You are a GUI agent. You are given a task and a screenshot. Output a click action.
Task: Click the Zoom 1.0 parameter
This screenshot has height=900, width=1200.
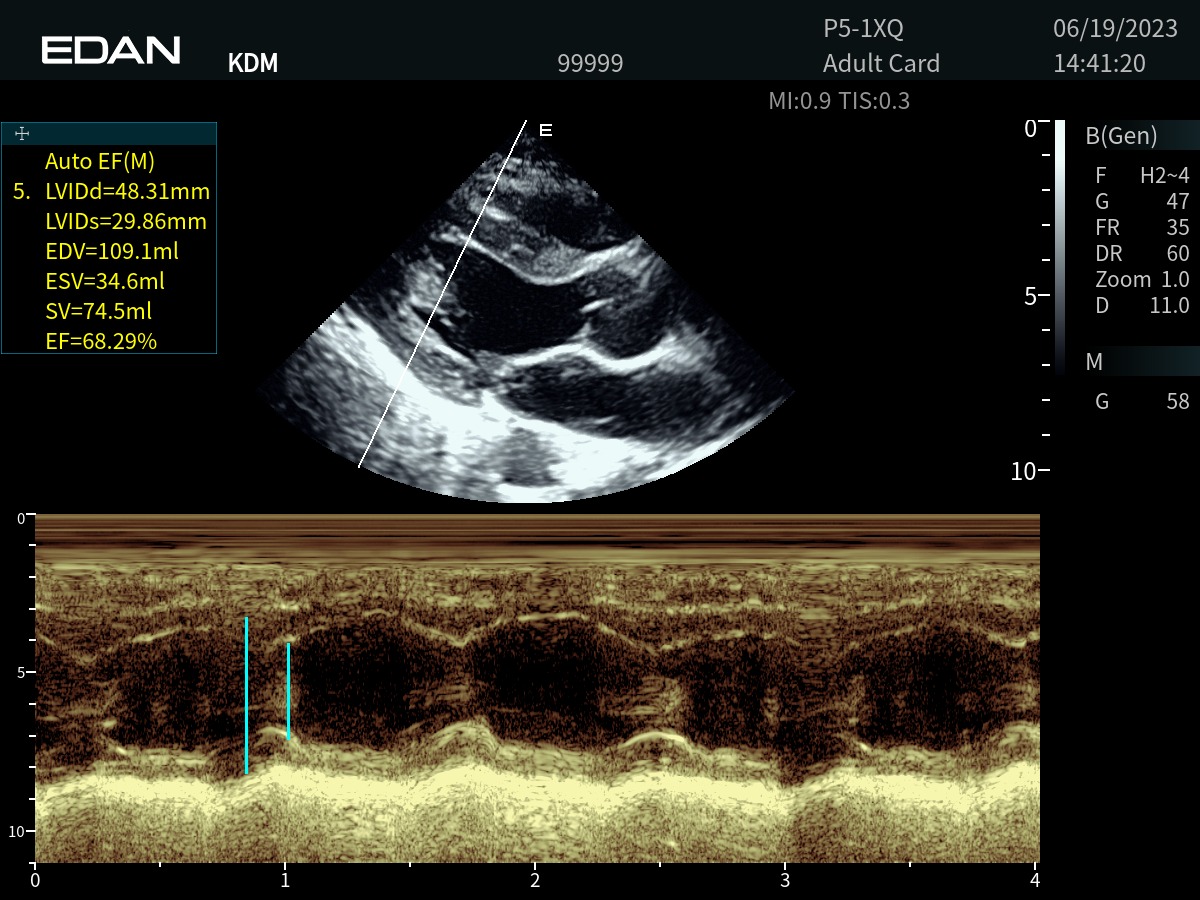(1142, 280)
